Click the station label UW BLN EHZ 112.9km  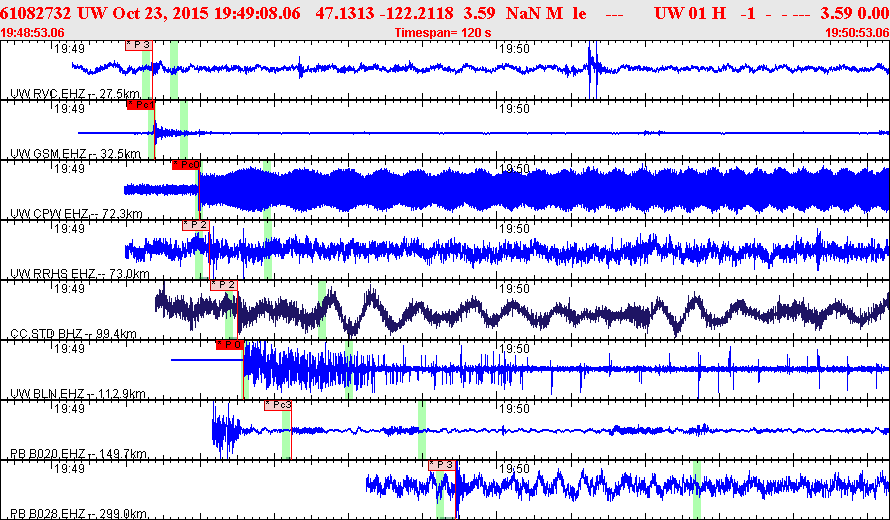[78, 394]
